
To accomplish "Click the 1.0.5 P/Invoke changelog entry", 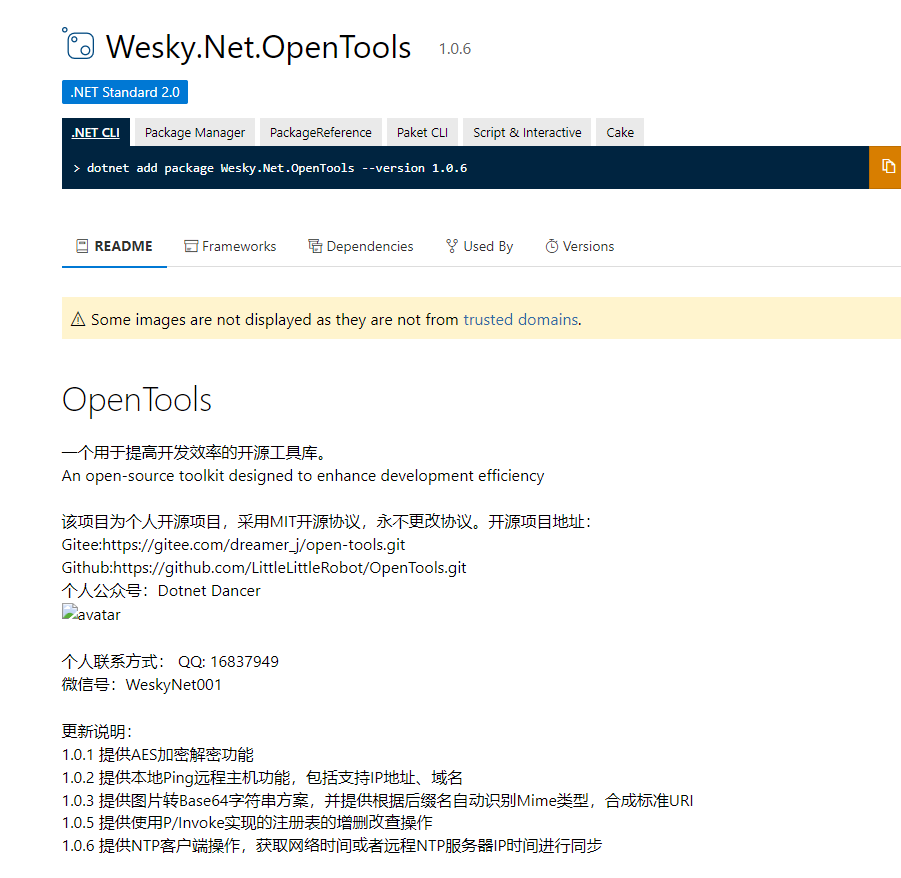I will (247, 822).
